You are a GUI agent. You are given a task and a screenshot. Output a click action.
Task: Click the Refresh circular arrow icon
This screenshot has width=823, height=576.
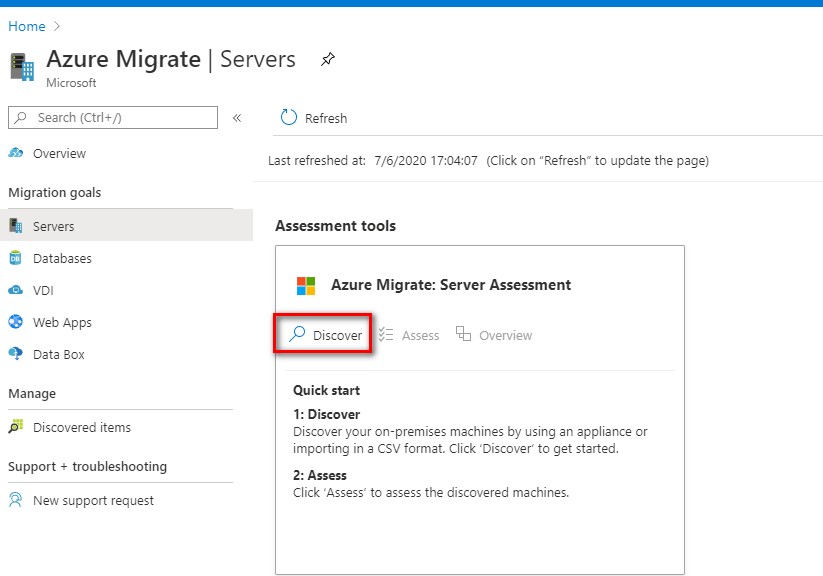point(289,118)
